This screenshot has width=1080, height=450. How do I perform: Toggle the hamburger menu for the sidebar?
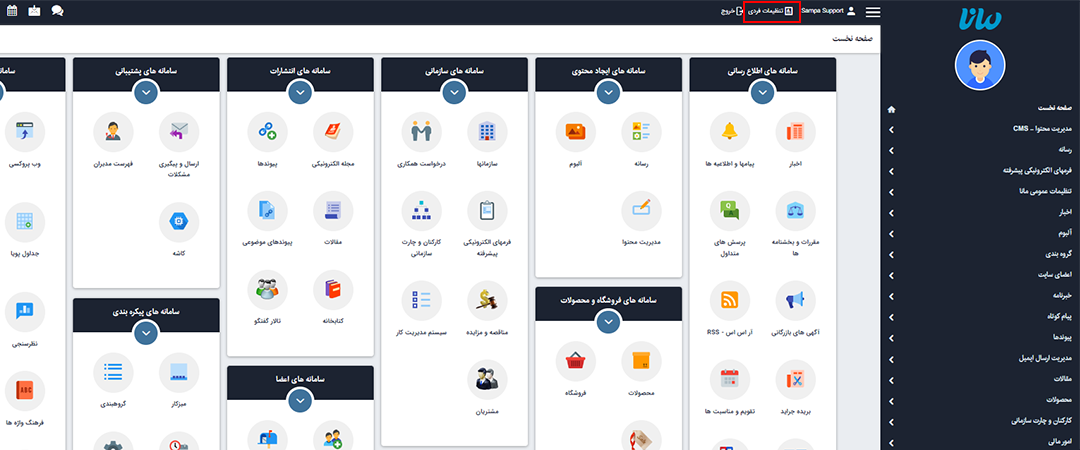pyautogui.click(x=873, y=12)
